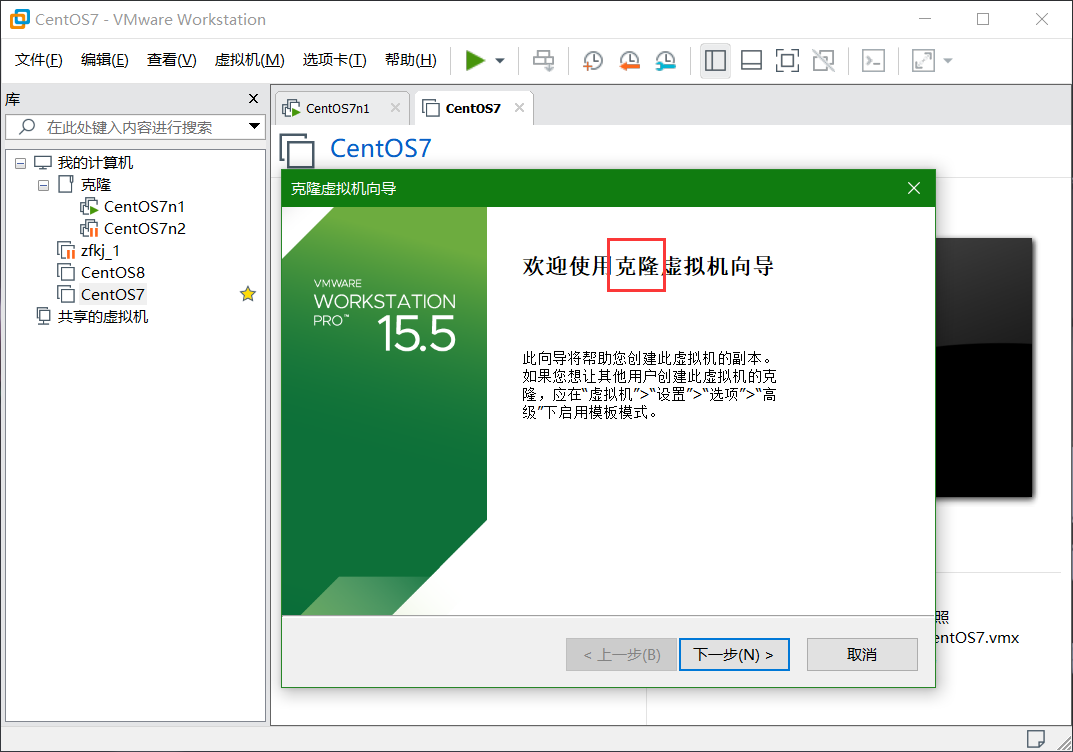The width and height of the screenshot is (1073, 752).
Task: Open the library search dropdown arrow
Action: (x=255, y=127)
